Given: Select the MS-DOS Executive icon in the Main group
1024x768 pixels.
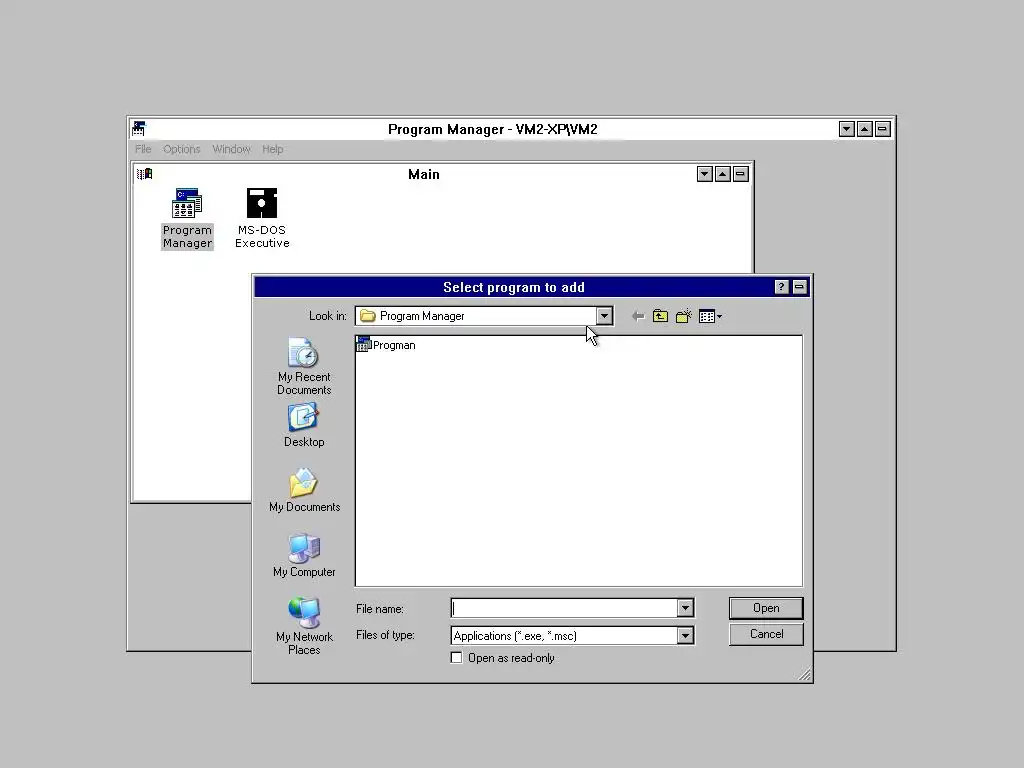Looking at the screenshot, I should tap(262, 219).
